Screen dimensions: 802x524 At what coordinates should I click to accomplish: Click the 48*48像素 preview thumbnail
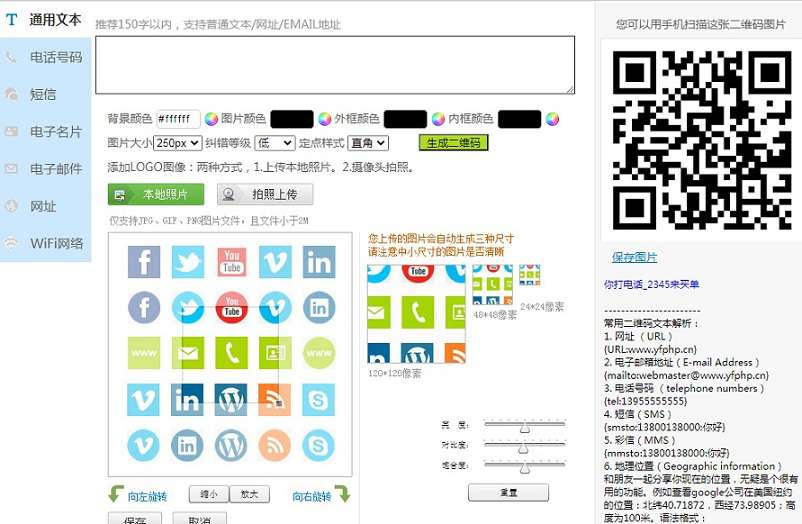492,285
